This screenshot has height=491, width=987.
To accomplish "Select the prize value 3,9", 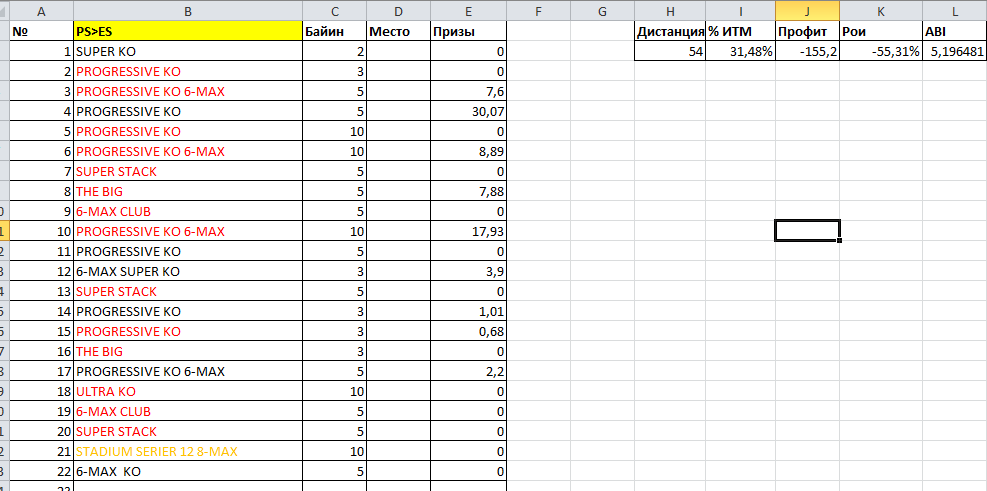I will coord(468,271).
